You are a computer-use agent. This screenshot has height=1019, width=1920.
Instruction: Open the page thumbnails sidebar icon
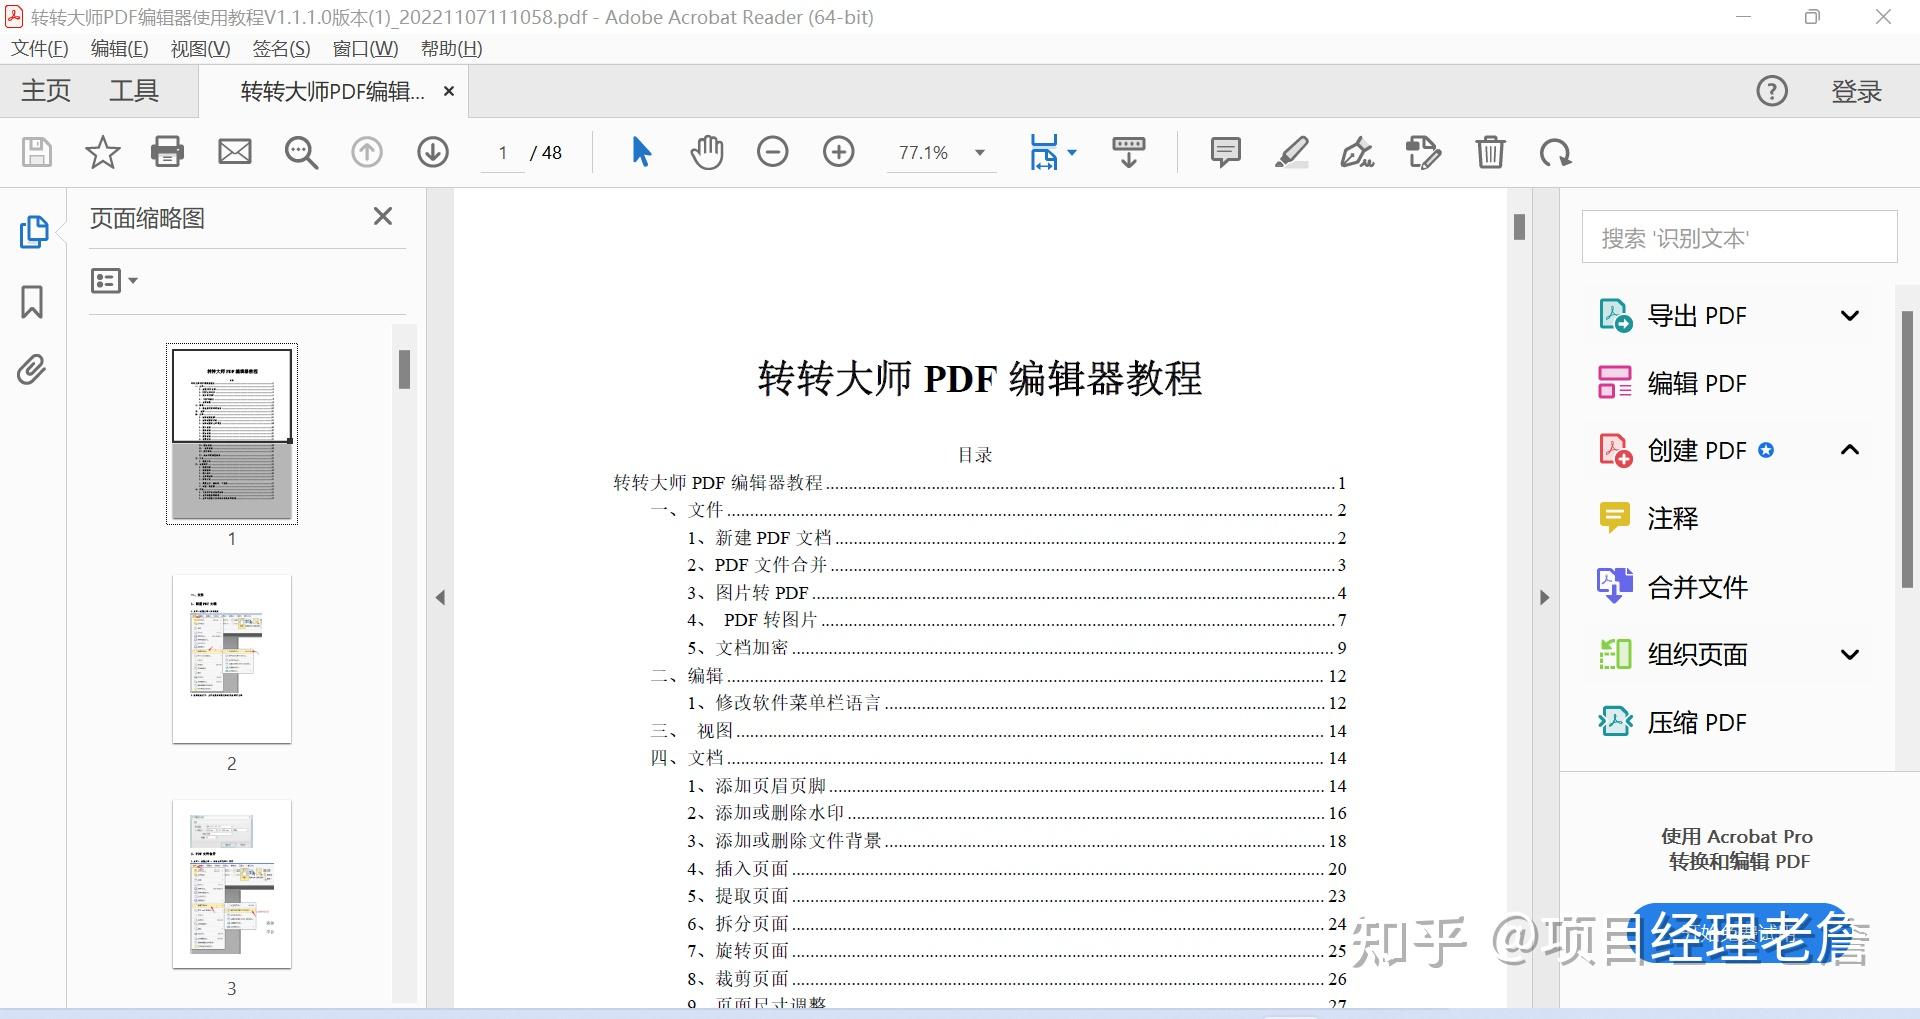coord(33,232)
